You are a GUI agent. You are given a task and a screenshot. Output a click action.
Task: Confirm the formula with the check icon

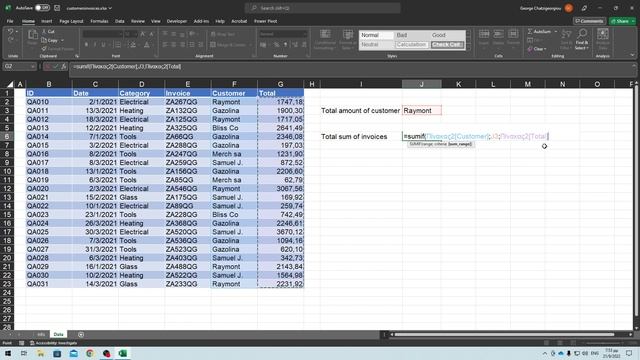[56, 67]
